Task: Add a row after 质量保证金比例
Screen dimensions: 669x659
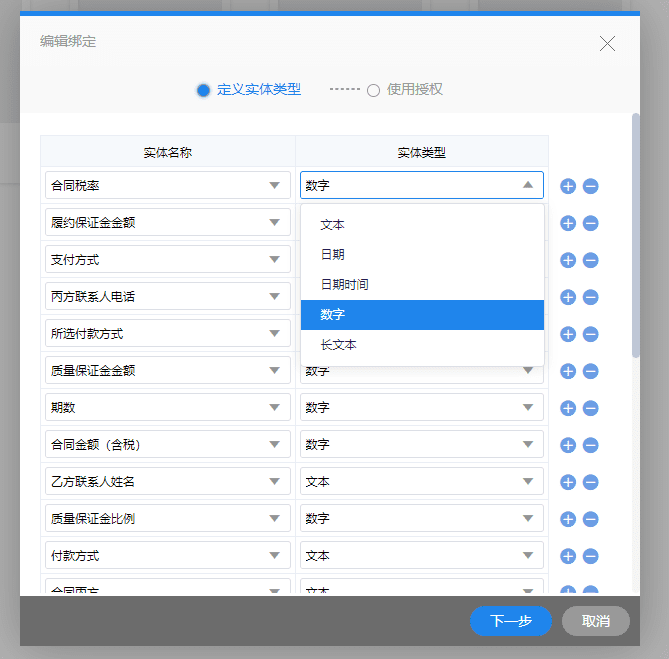Action: pyautogui.click(x=568, y=519)
